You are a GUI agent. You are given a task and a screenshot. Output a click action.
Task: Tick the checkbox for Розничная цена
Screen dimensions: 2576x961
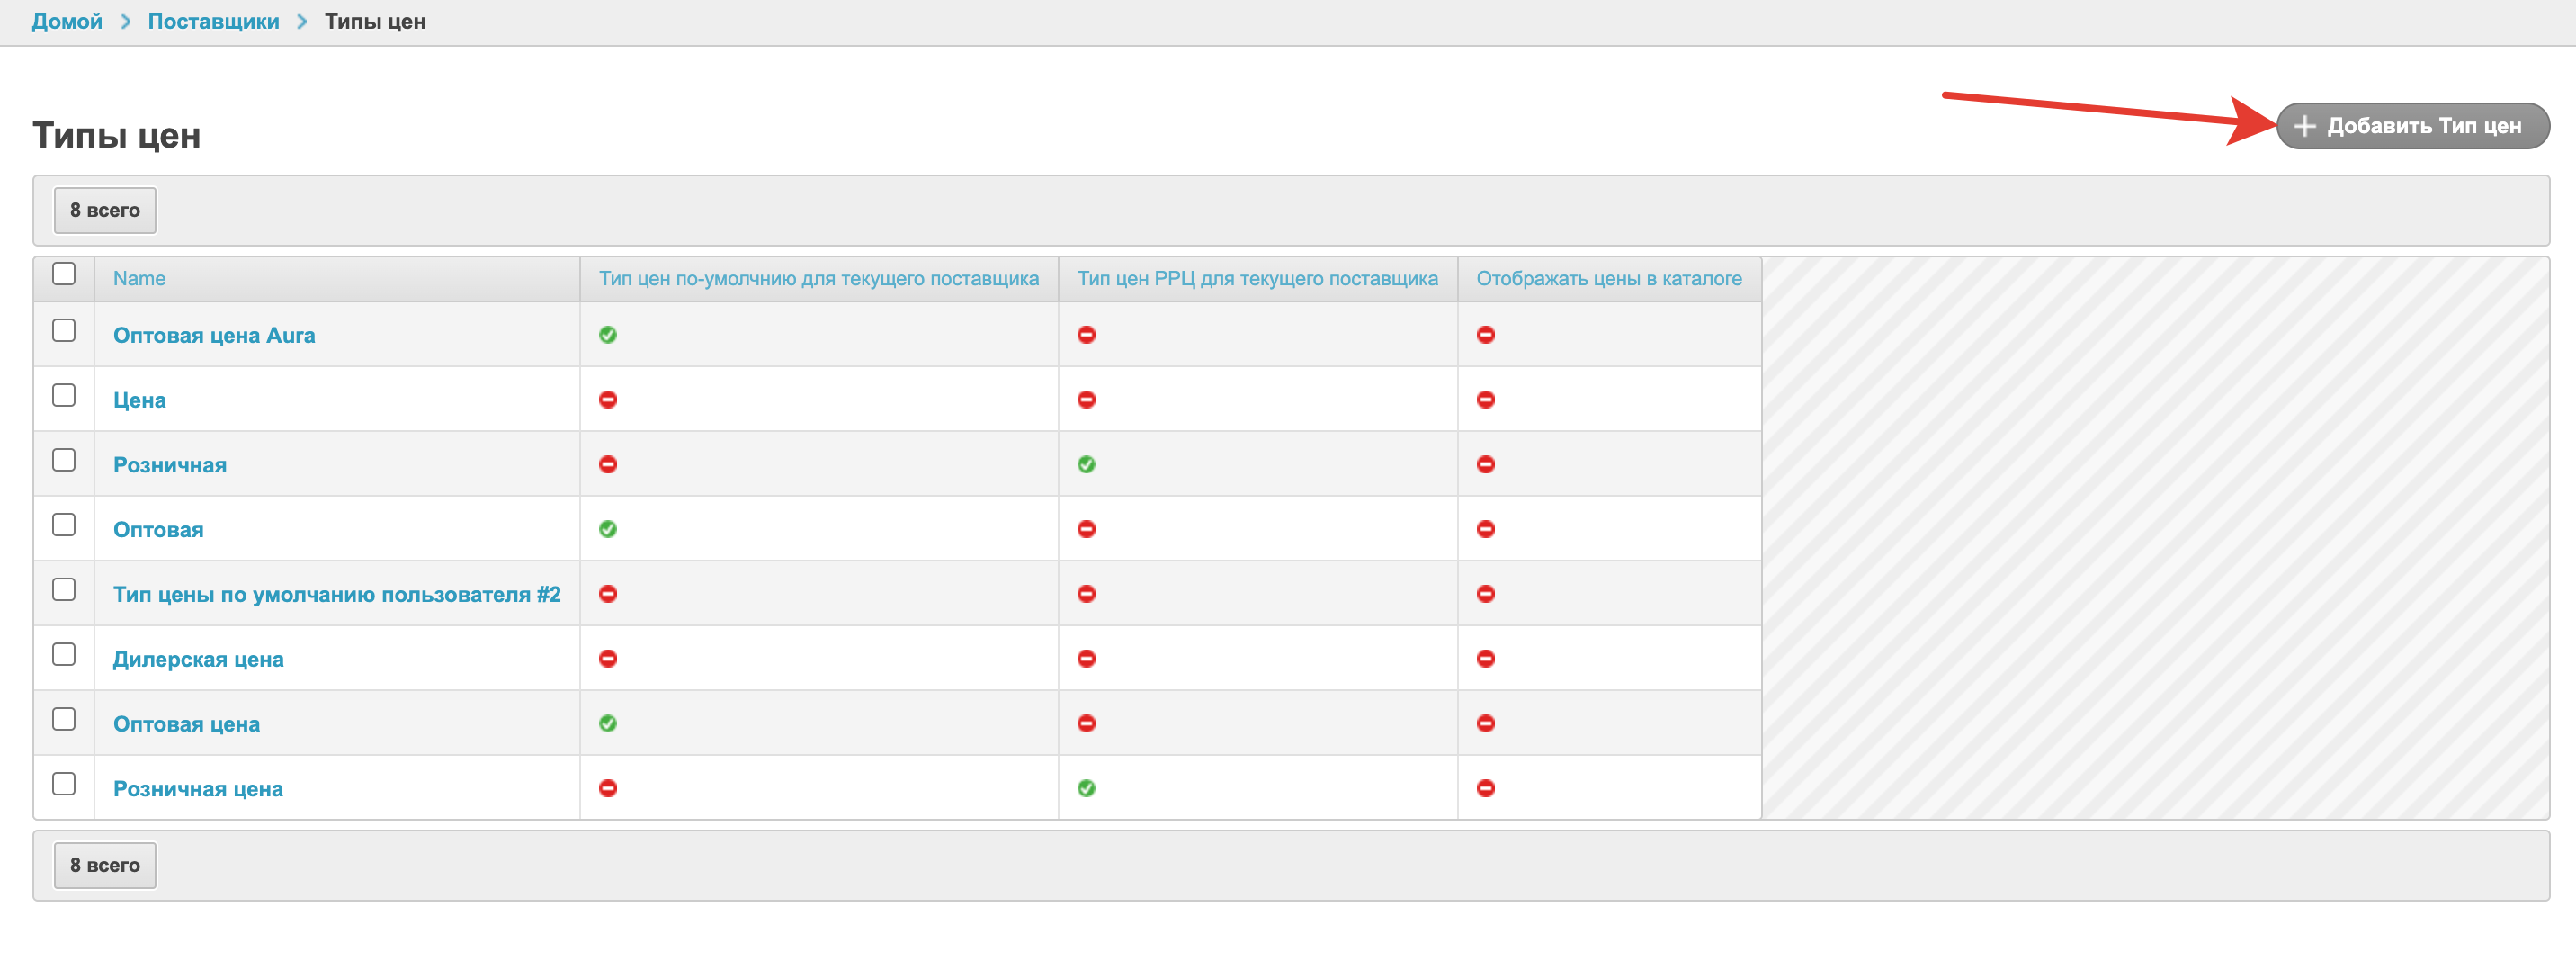coord(64,784)
